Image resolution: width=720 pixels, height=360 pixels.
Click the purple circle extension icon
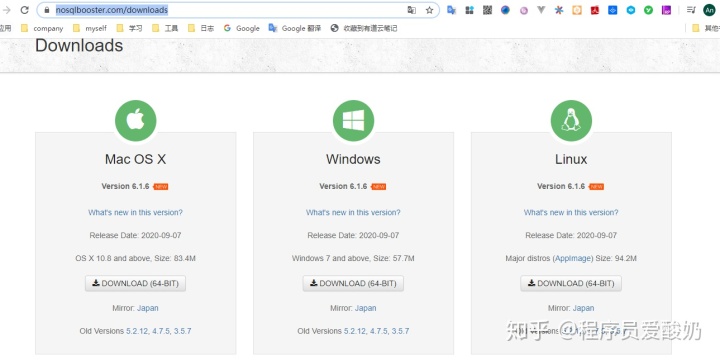(x=523, y=10)
